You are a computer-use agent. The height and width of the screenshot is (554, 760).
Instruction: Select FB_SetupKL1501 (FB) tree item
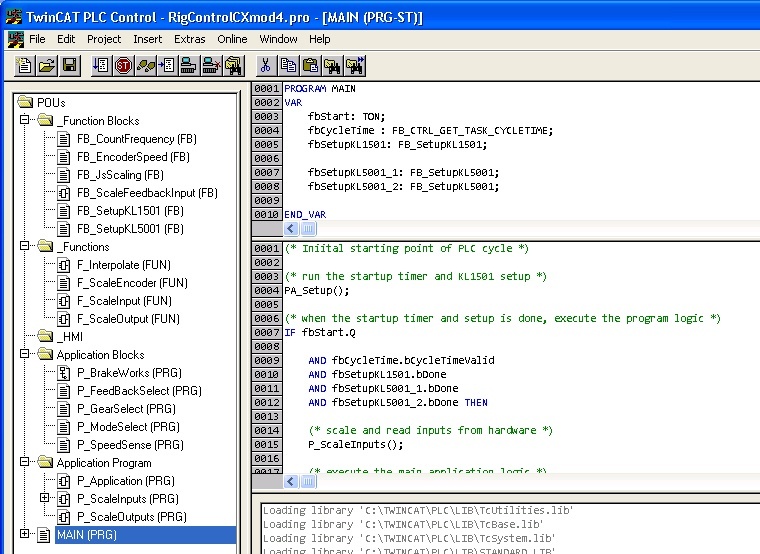(x=130, y=211)
